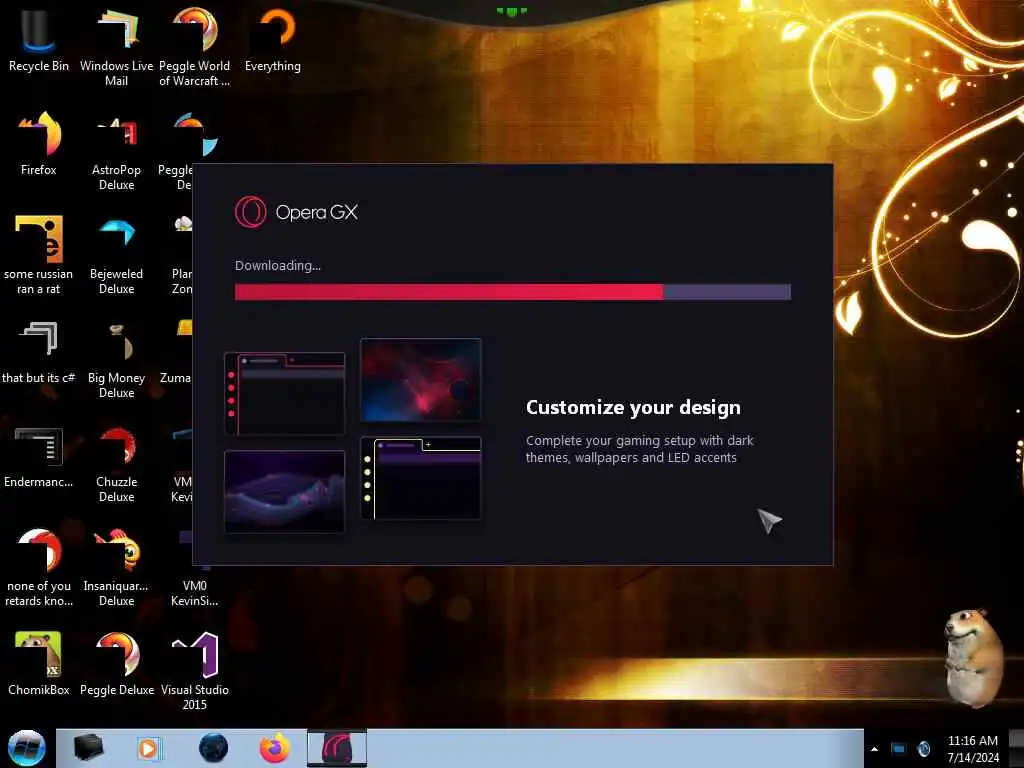Select the Everything desktop shortcut
1024x768 pixels.
pos(273,39)
